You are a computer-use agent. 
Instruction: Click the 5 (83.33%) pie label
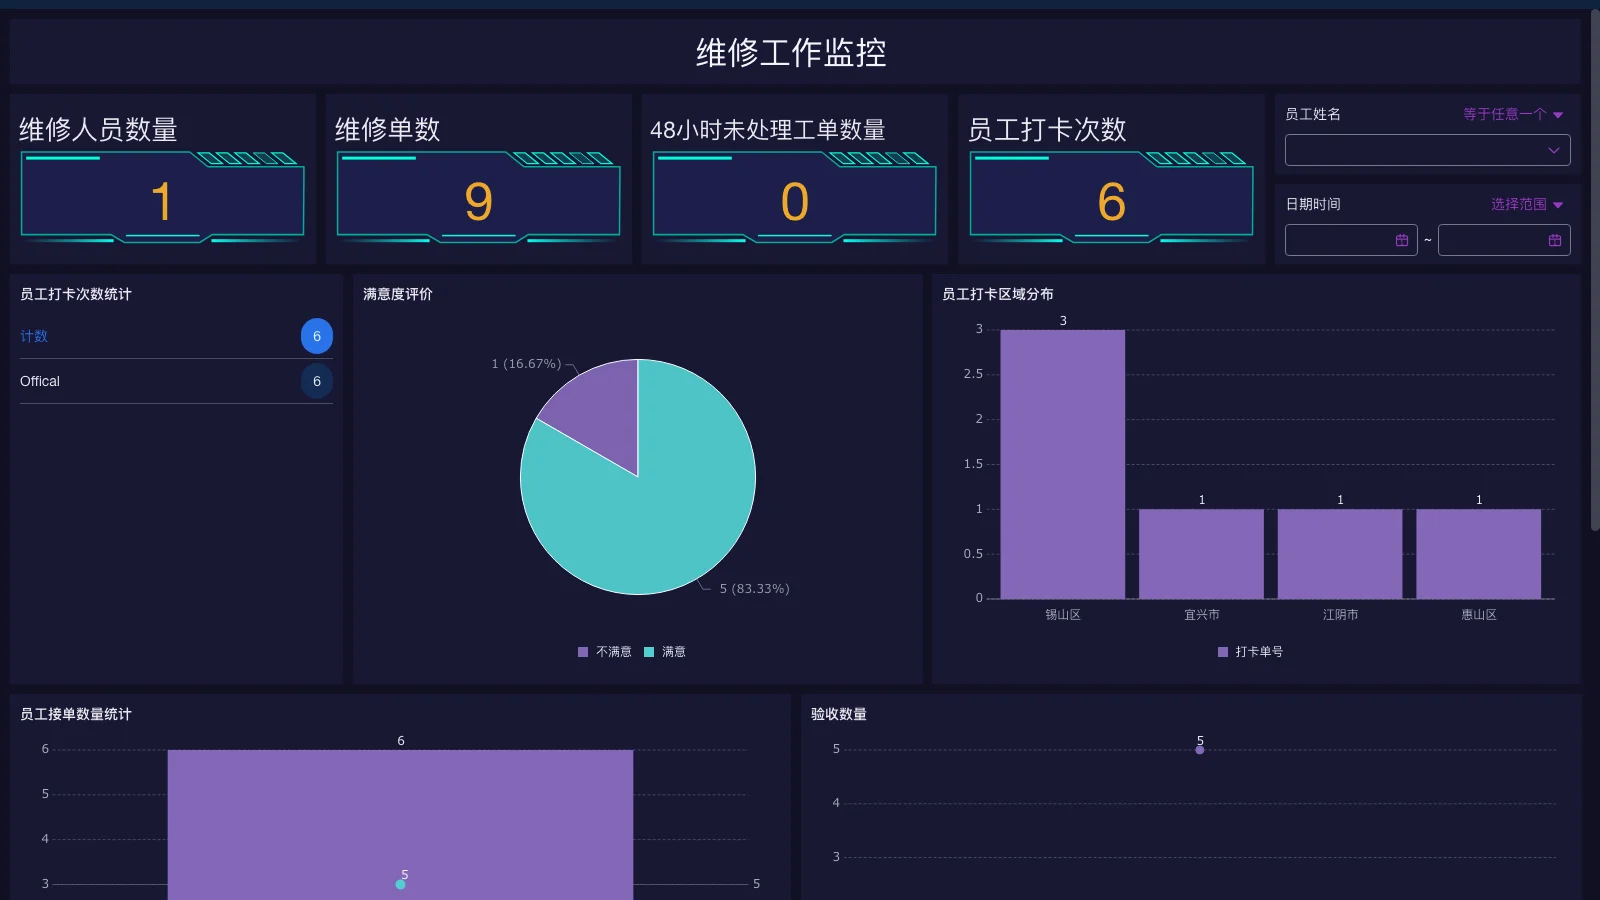click(x=755, y=589)
